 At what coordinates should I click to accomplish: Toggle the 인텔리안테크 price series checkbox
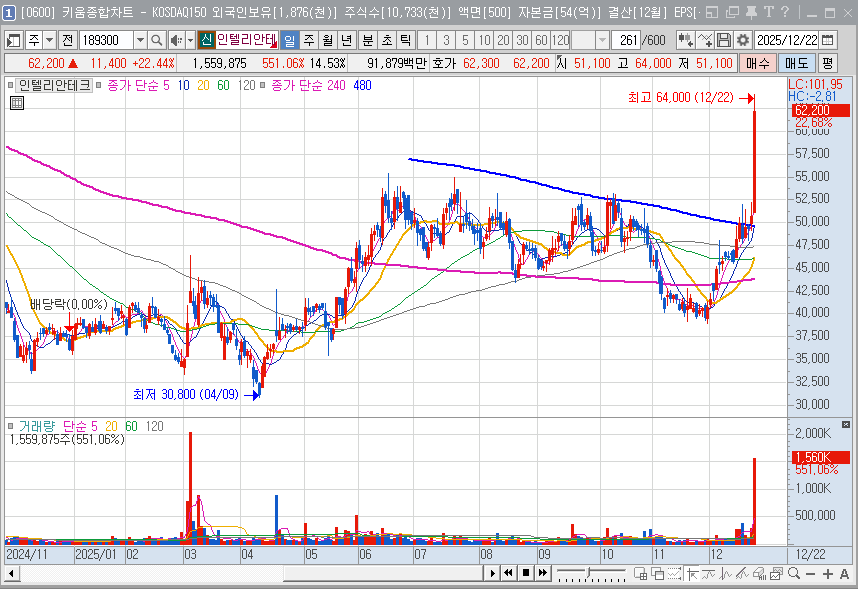(10, 85)
